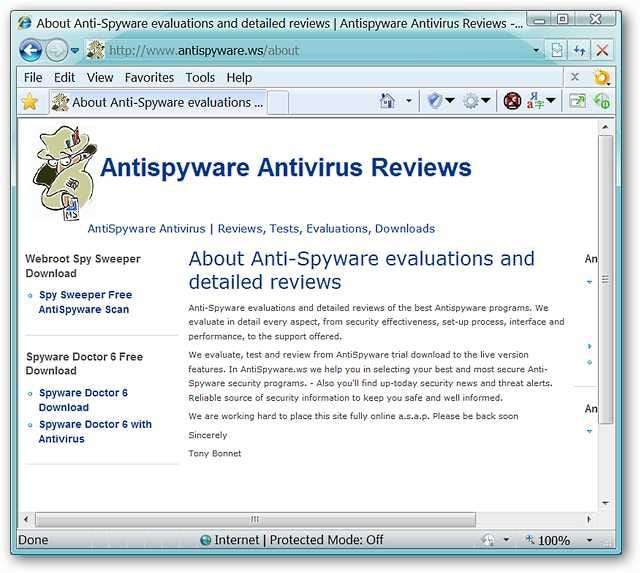Screen dimensions: 640x573
Task: Click the translate characters toolbar icon
Action: 537,101
